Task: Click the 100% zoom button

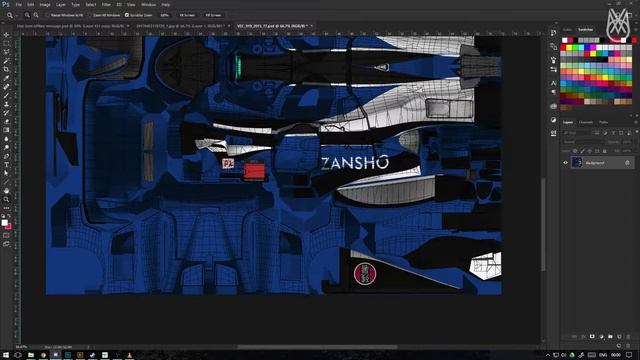Action: coord(164,15)
